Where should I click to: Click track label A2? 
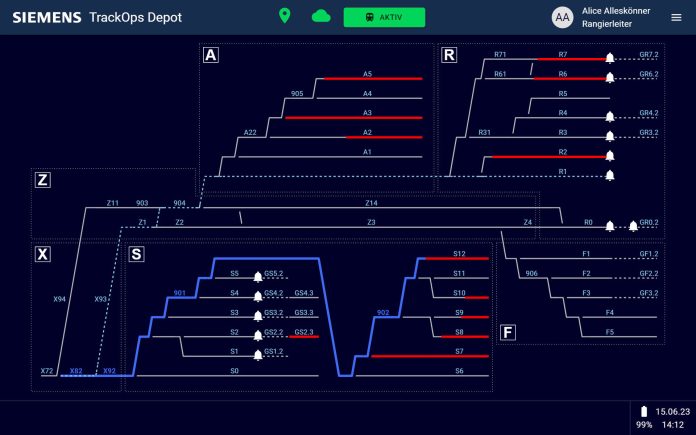[x=367, y=132]
